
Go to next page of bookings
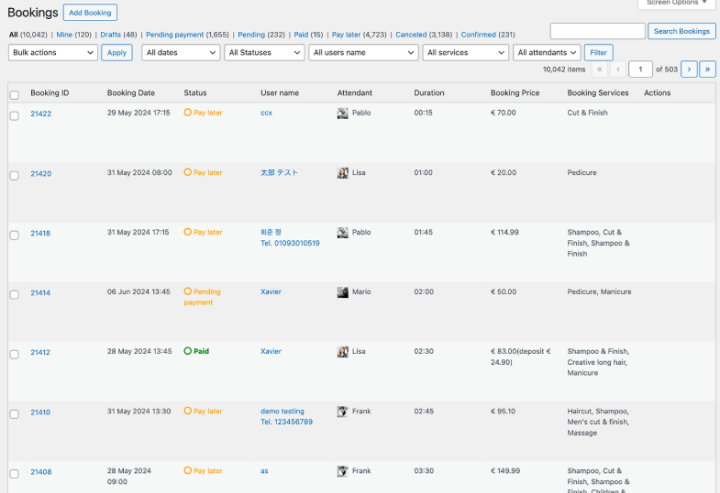[x=689, y=69]
